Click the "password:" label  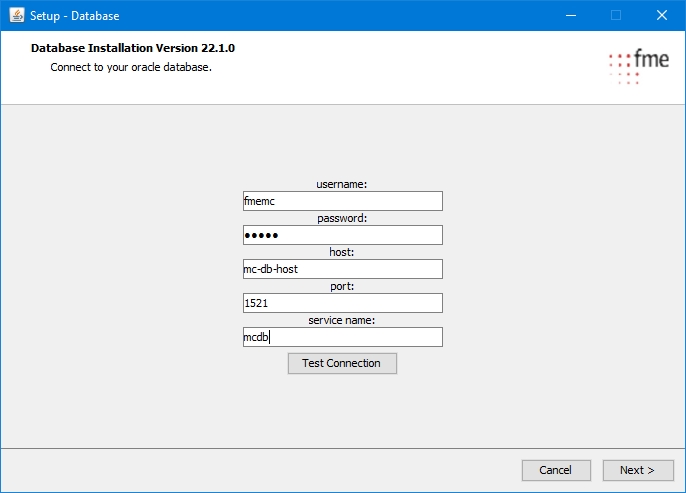(x=342, y=218)
